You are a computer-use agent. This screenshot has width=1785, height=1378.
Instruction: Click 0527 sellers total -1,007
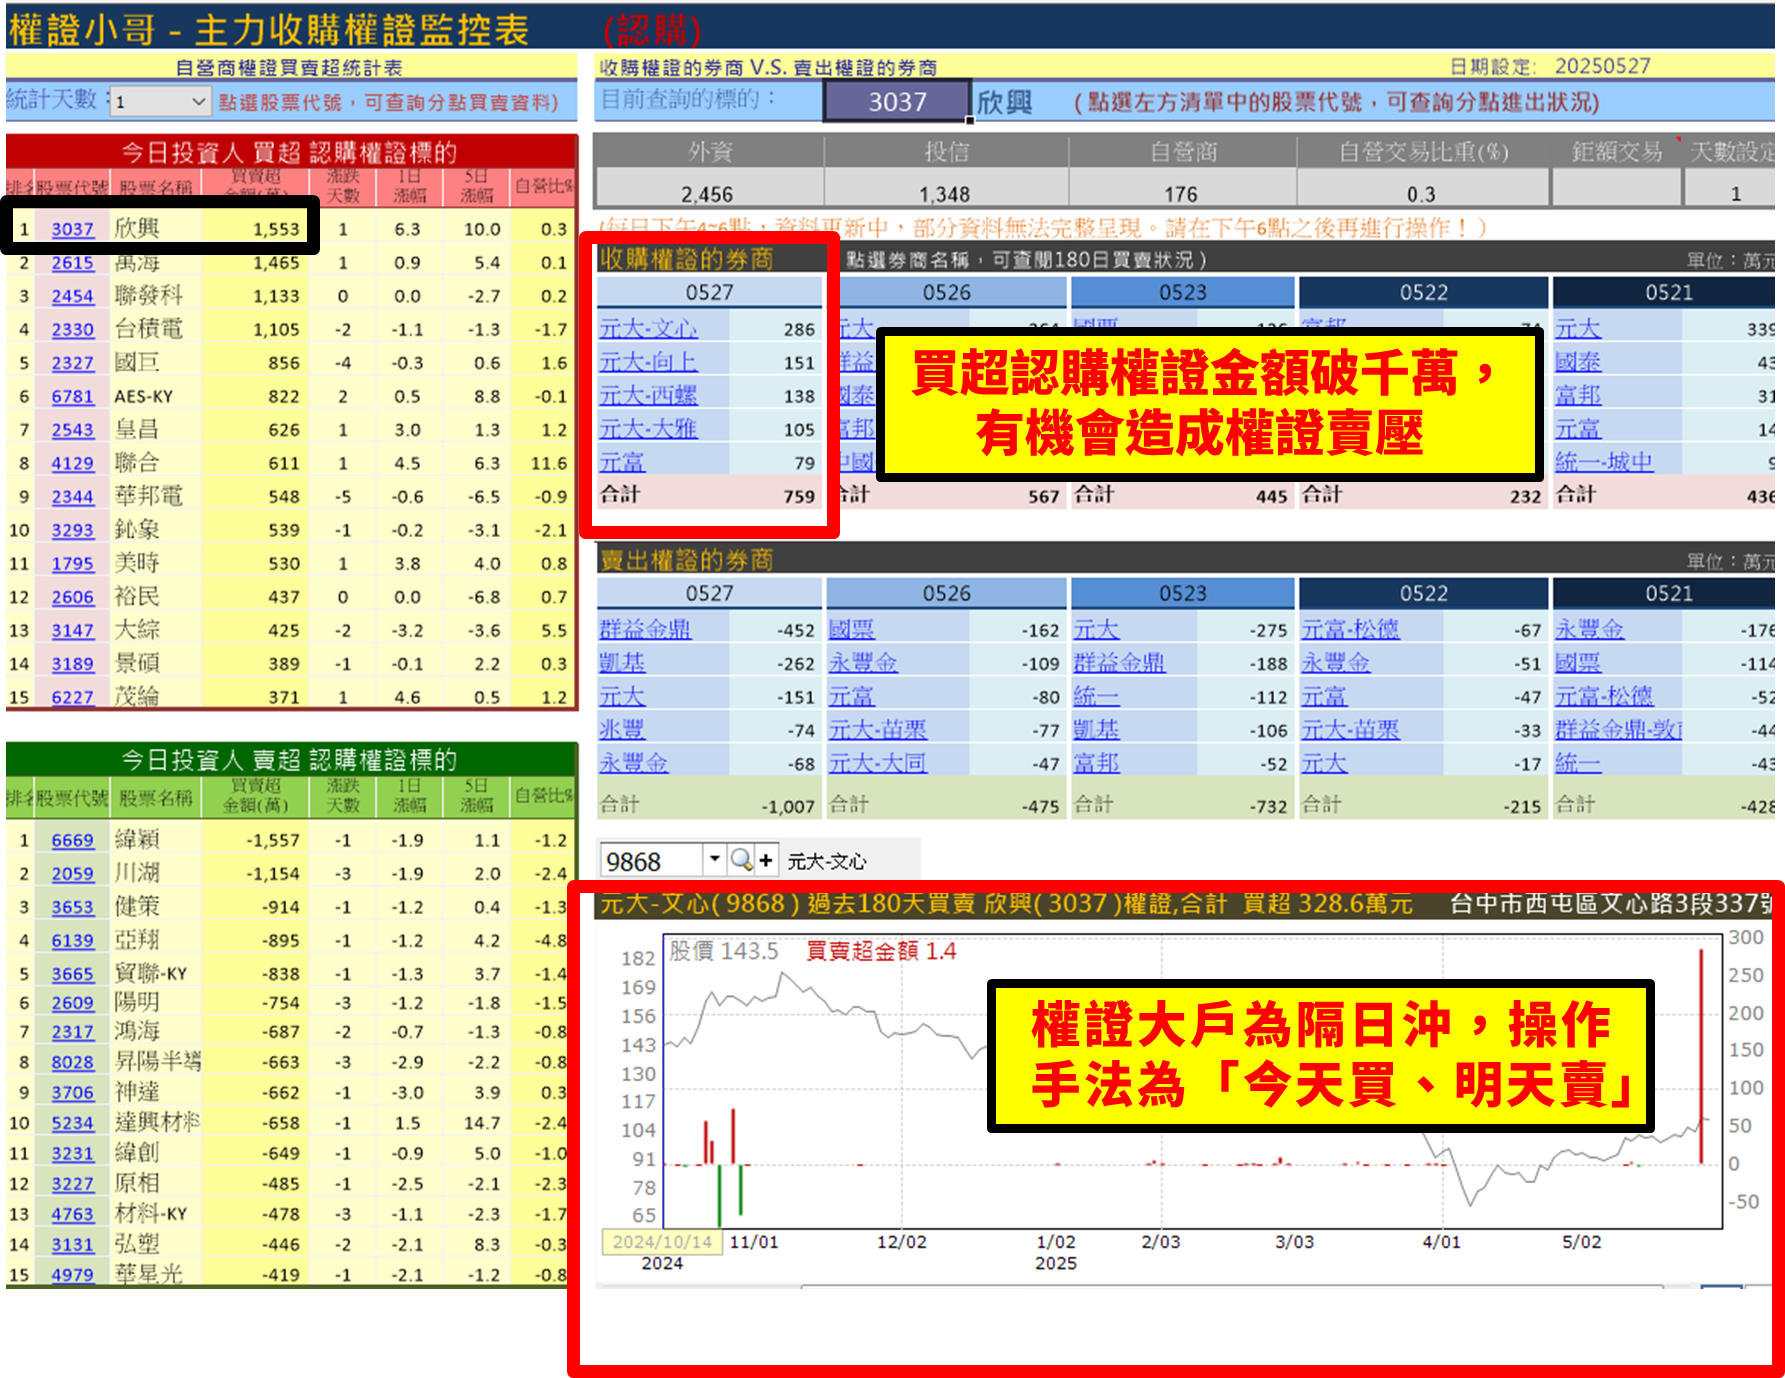[788, 806]
